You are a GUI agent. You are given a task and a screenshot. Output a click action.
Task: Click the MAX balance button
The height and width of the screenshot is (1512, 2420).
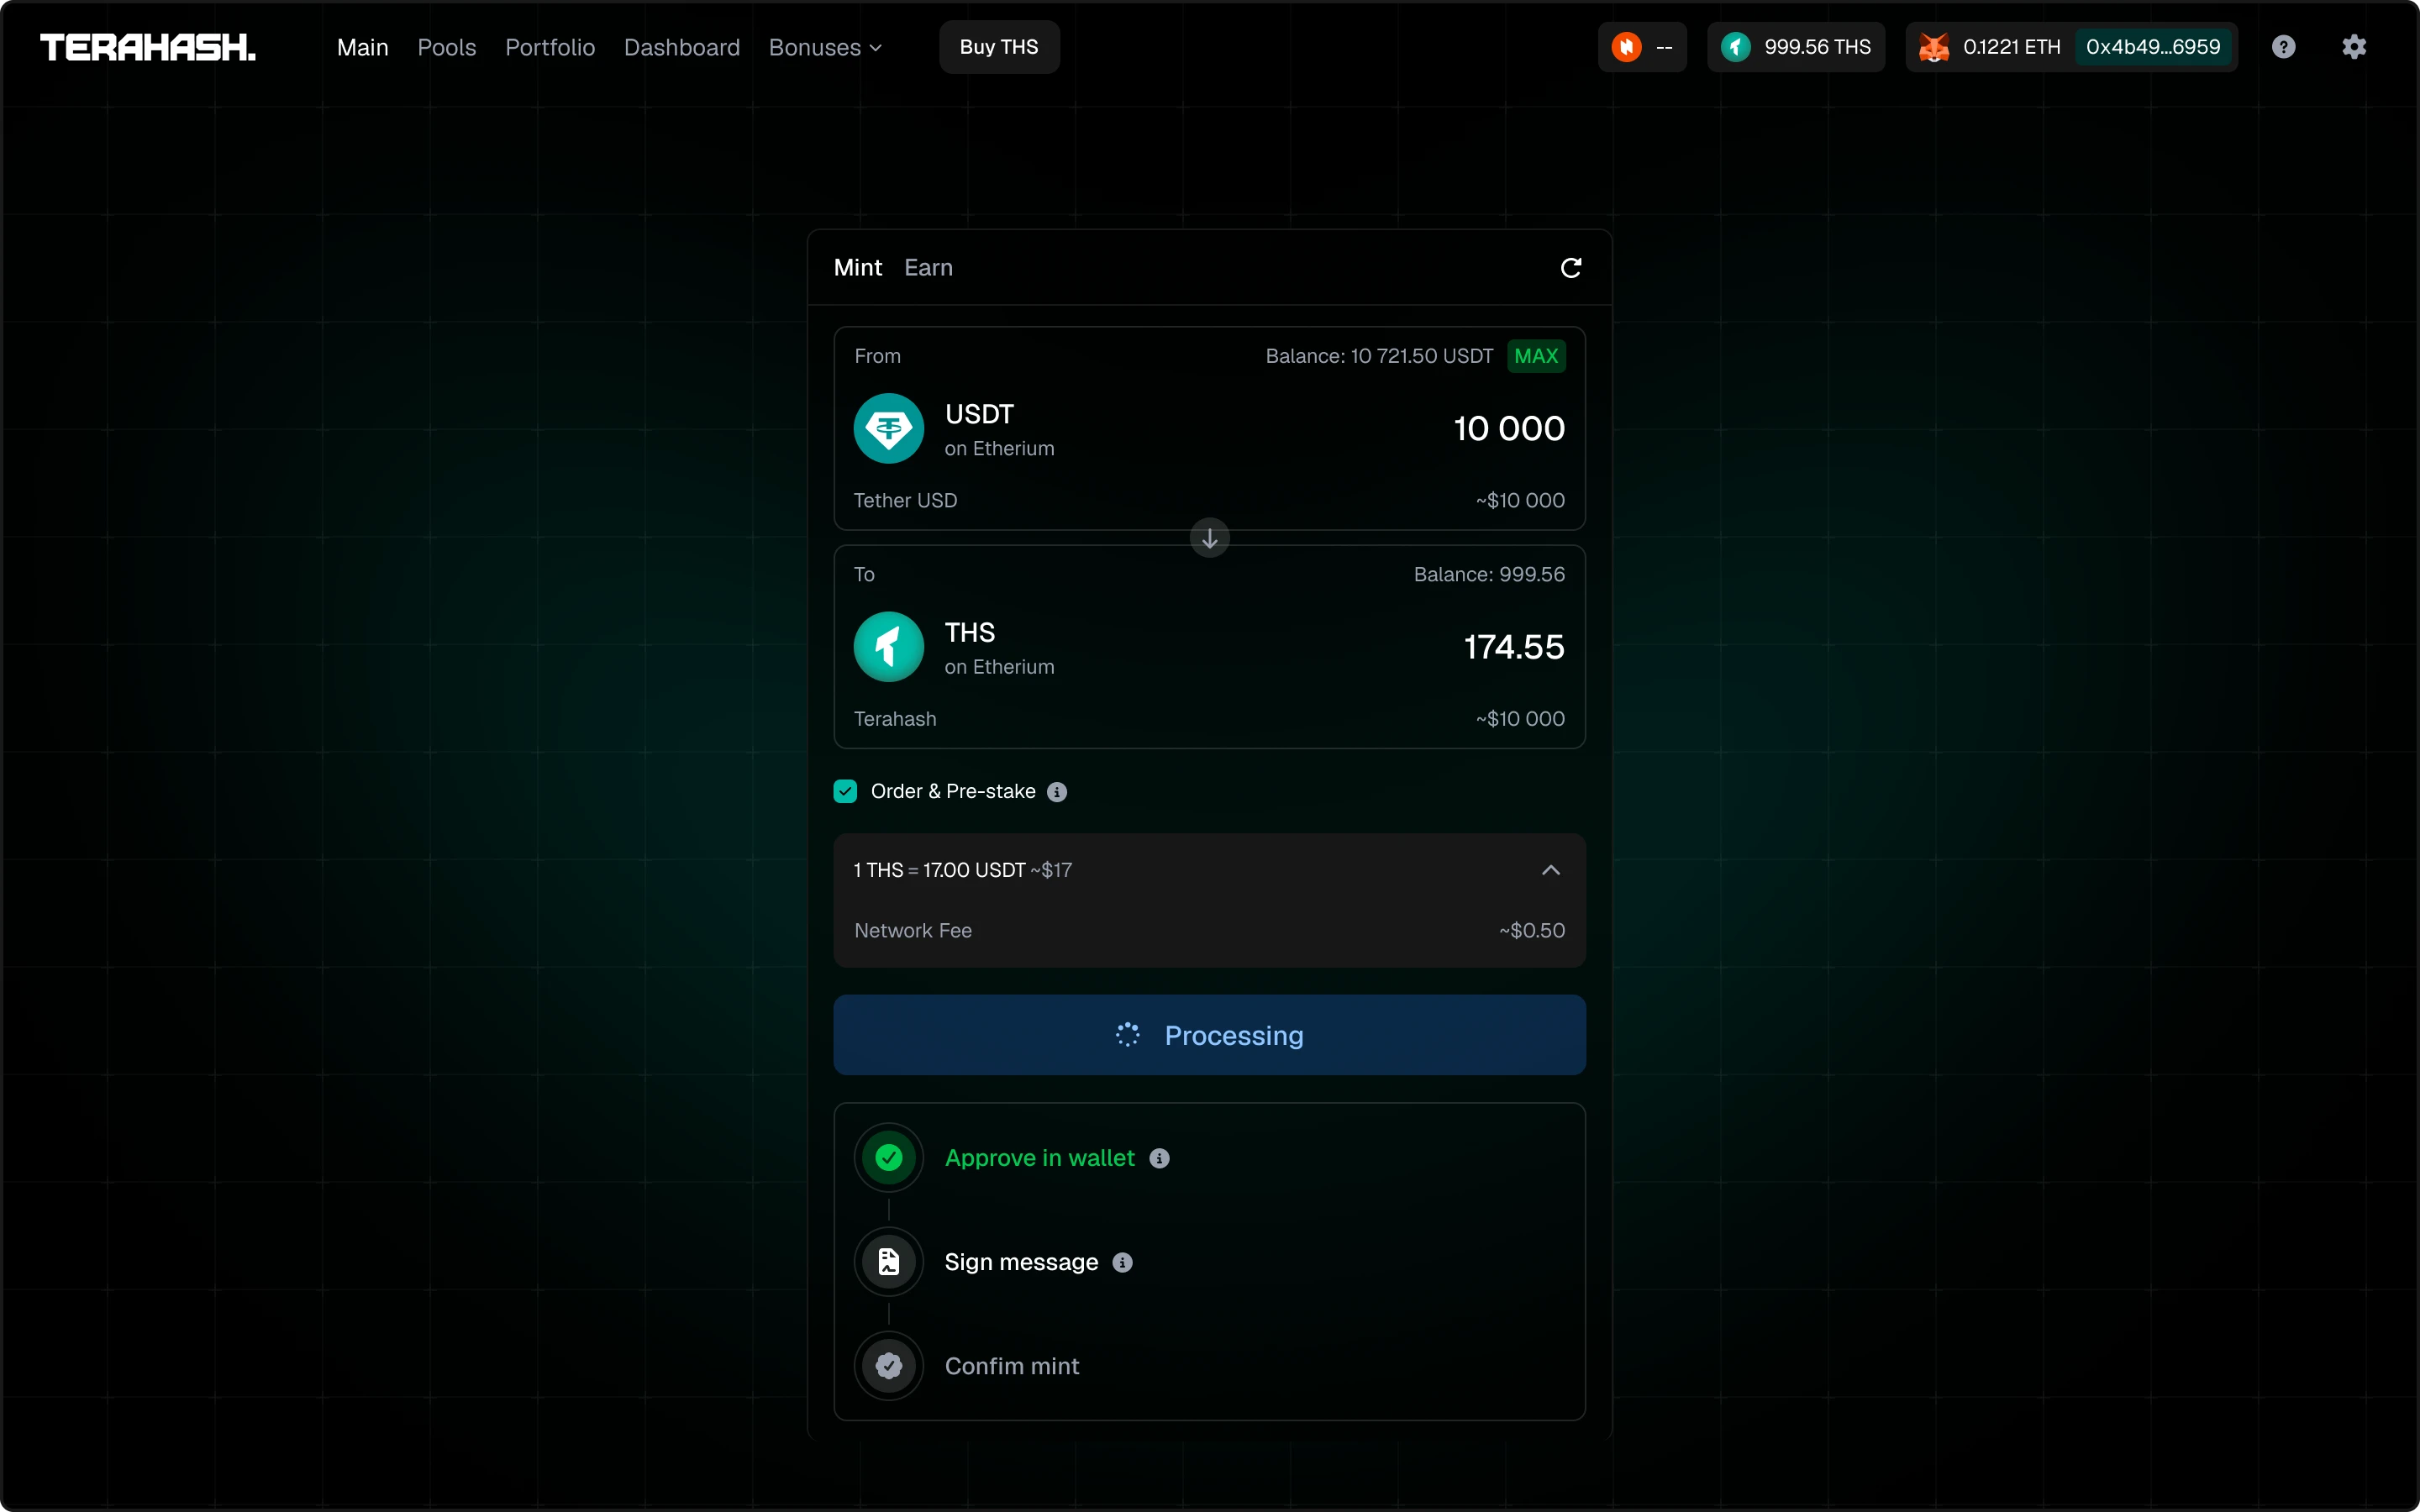pos(1536,356)
